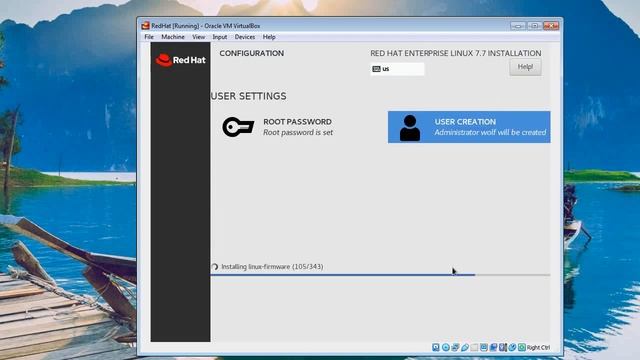The height and width of the screenshot is (360, 640).
Task: Open the Machine menu
Action: (173, 37)
